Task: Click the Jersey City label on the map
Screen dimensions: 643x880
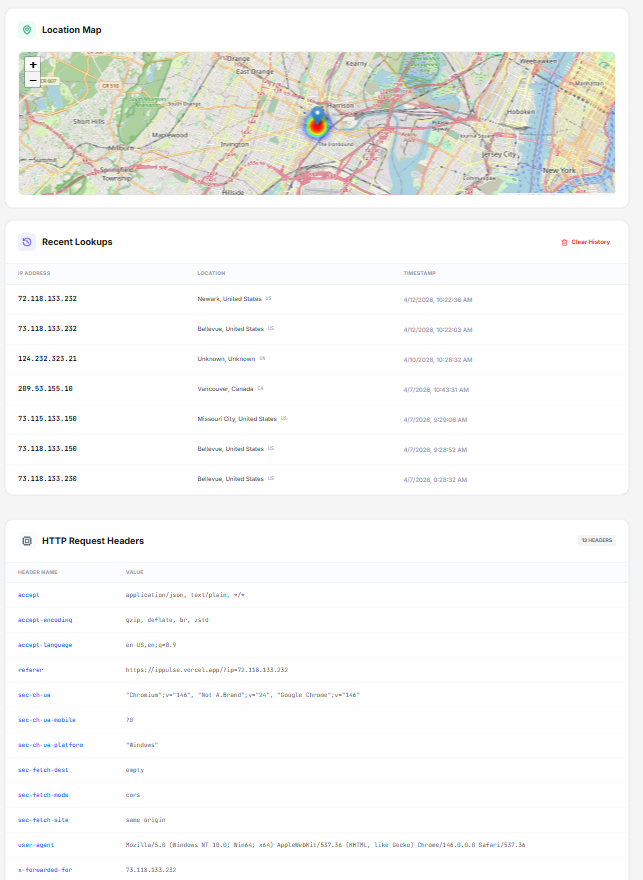Action: tap(499, 154)
